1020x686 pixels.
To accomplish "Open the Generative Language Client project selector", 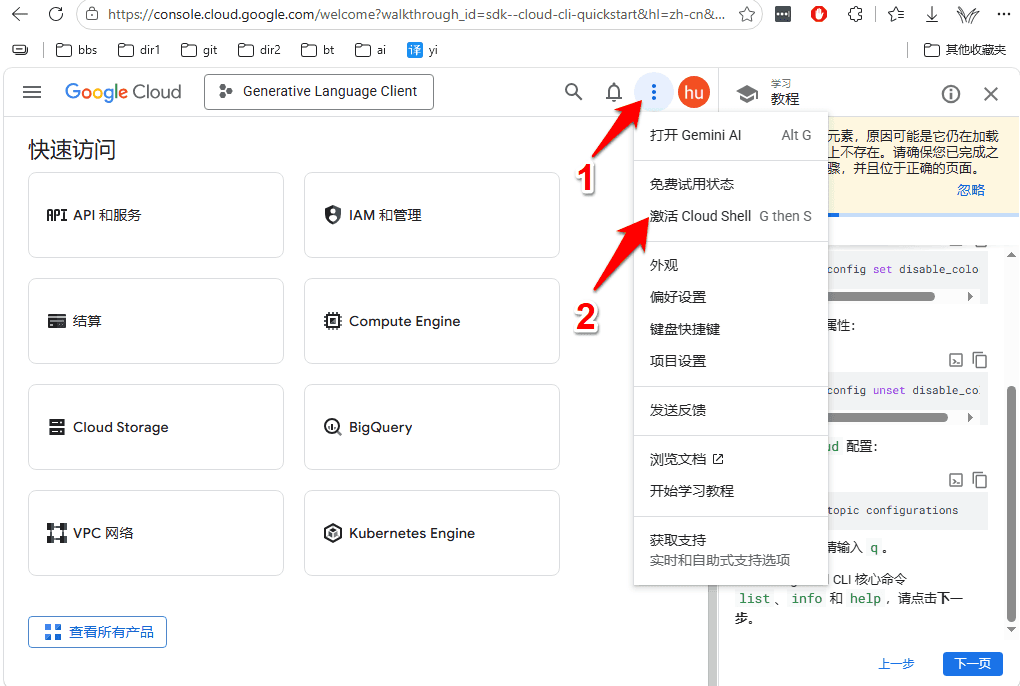I will tap(319, 92).
